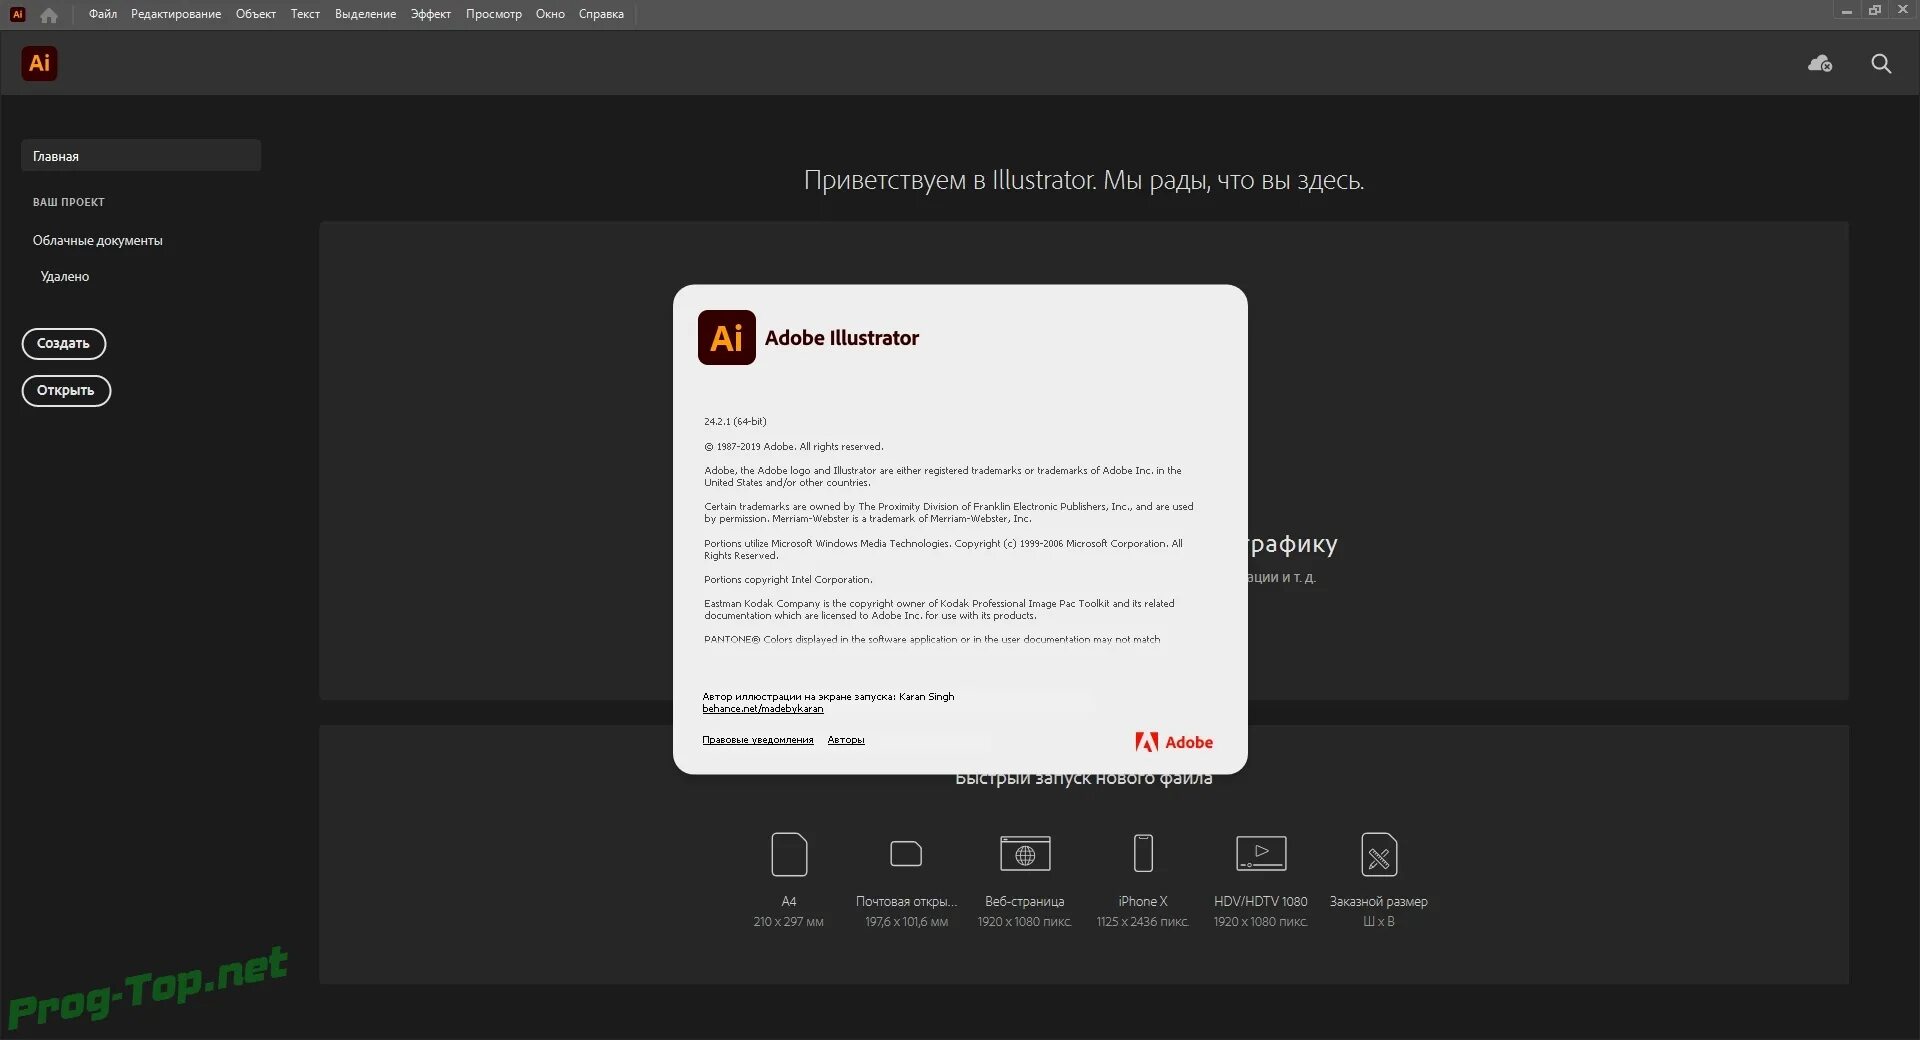This screenshot has width=1920, height=1040.
Task: Click the Ai logo in the About dialog
Action: (x=727, y=338)
